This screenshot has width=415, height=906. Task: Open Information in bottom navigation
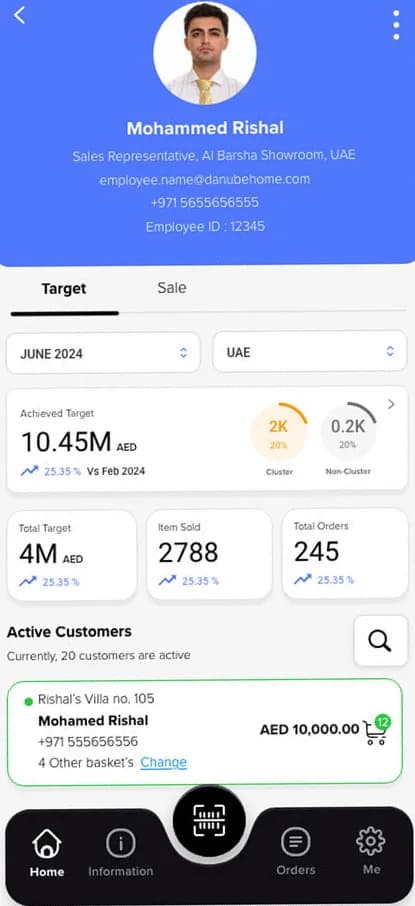click(121, 852)
